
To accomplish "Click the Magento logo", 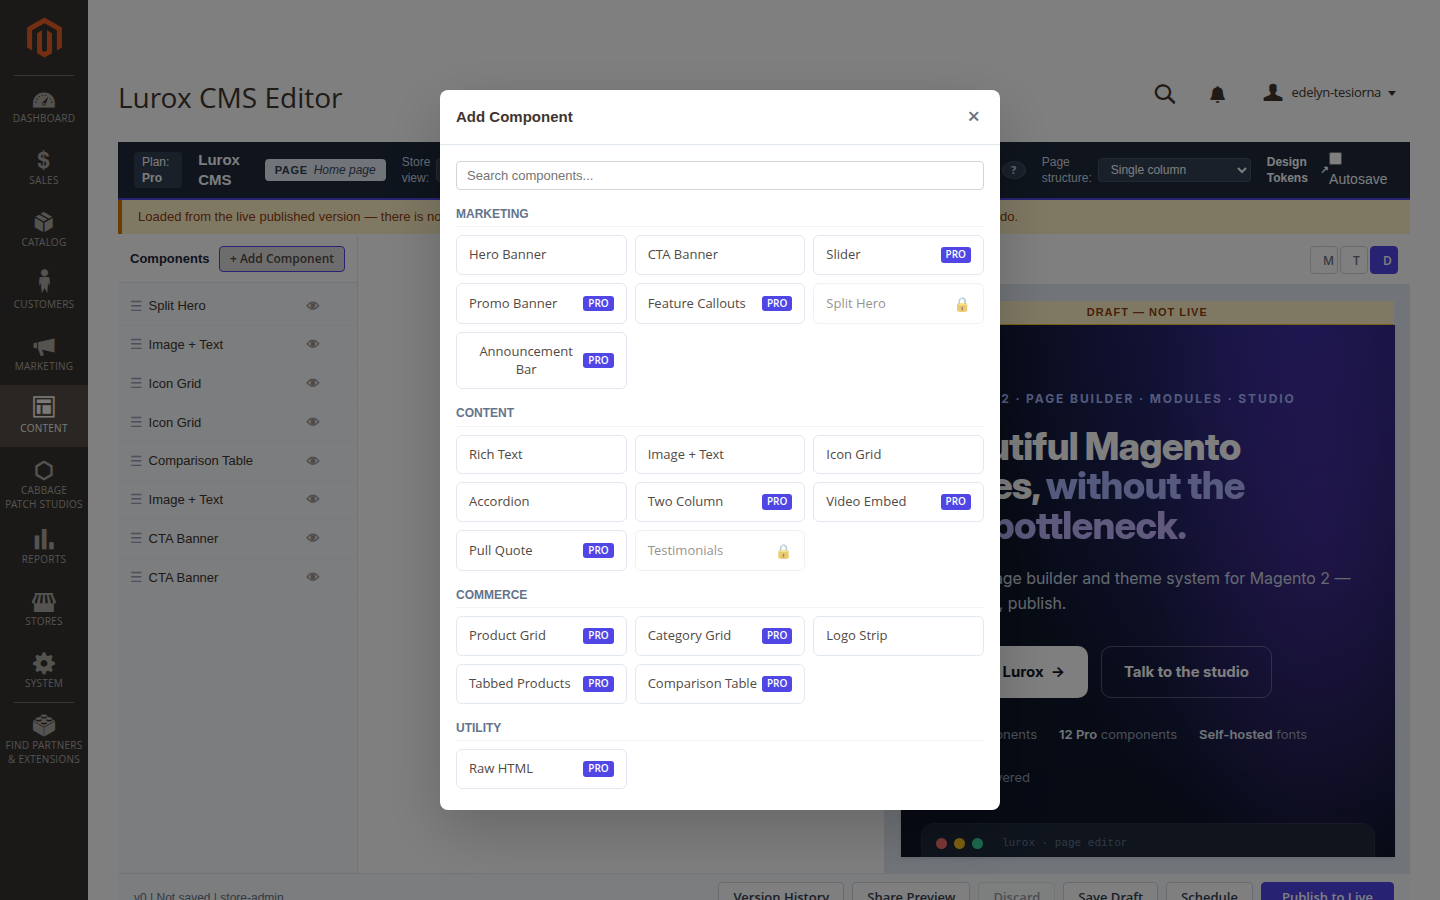I will [x=44, y=38].
